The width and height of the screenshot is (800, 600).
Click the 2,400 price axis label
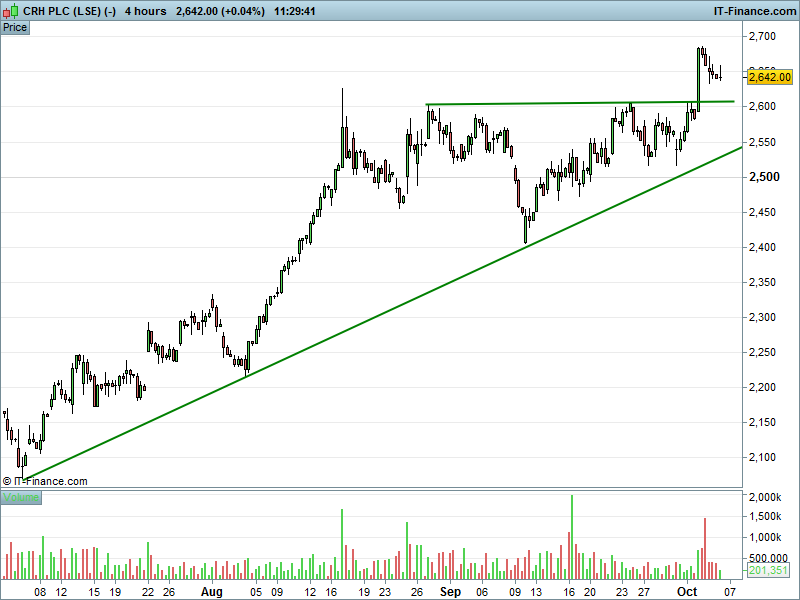click(x=762, y=247)
